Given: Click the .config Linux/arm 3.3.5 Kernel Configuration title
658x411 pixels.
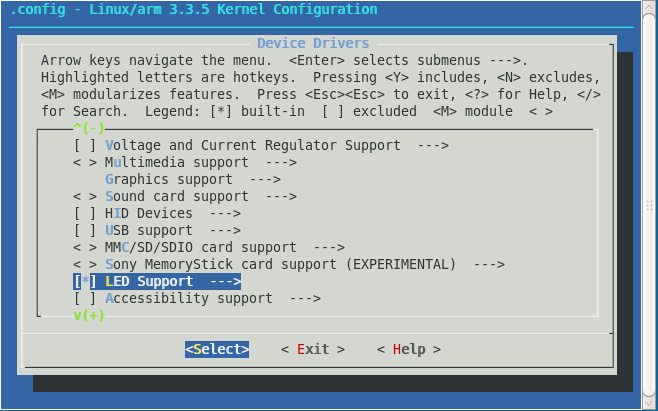Looking at the screenshot, I should pos(193,9).
